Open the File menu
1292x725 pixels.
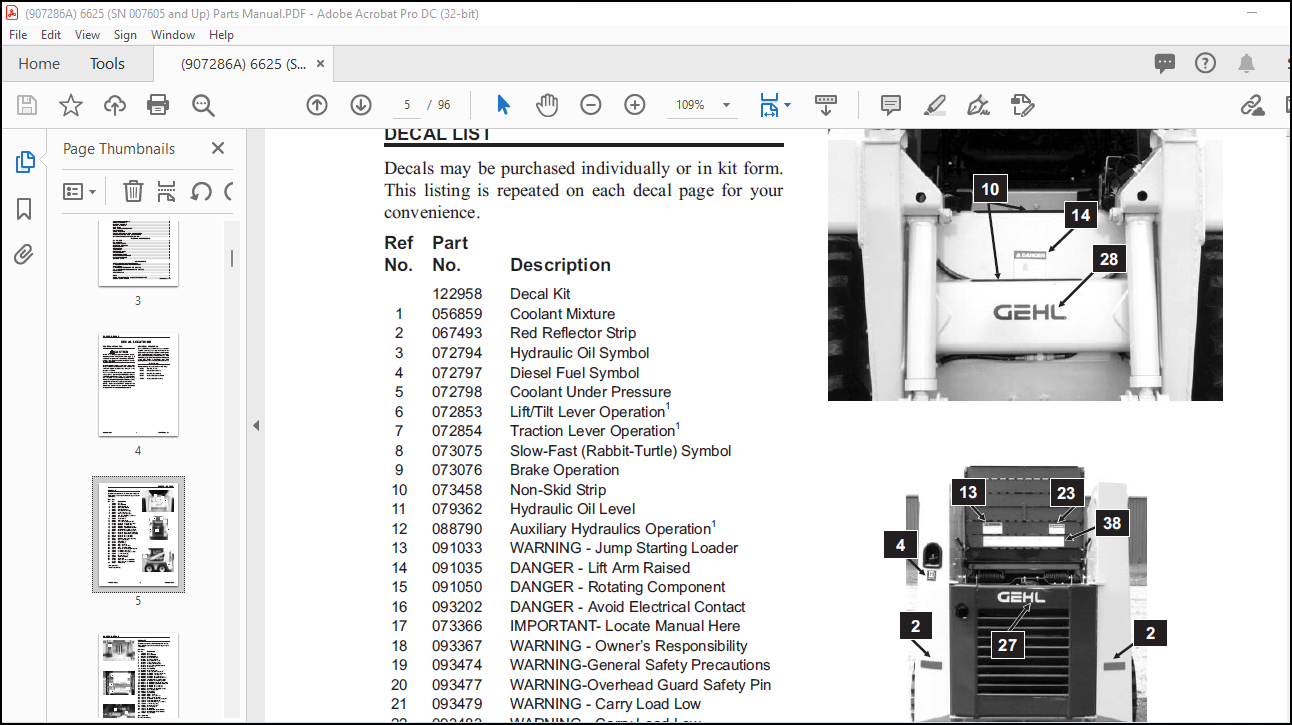[18, 34]
